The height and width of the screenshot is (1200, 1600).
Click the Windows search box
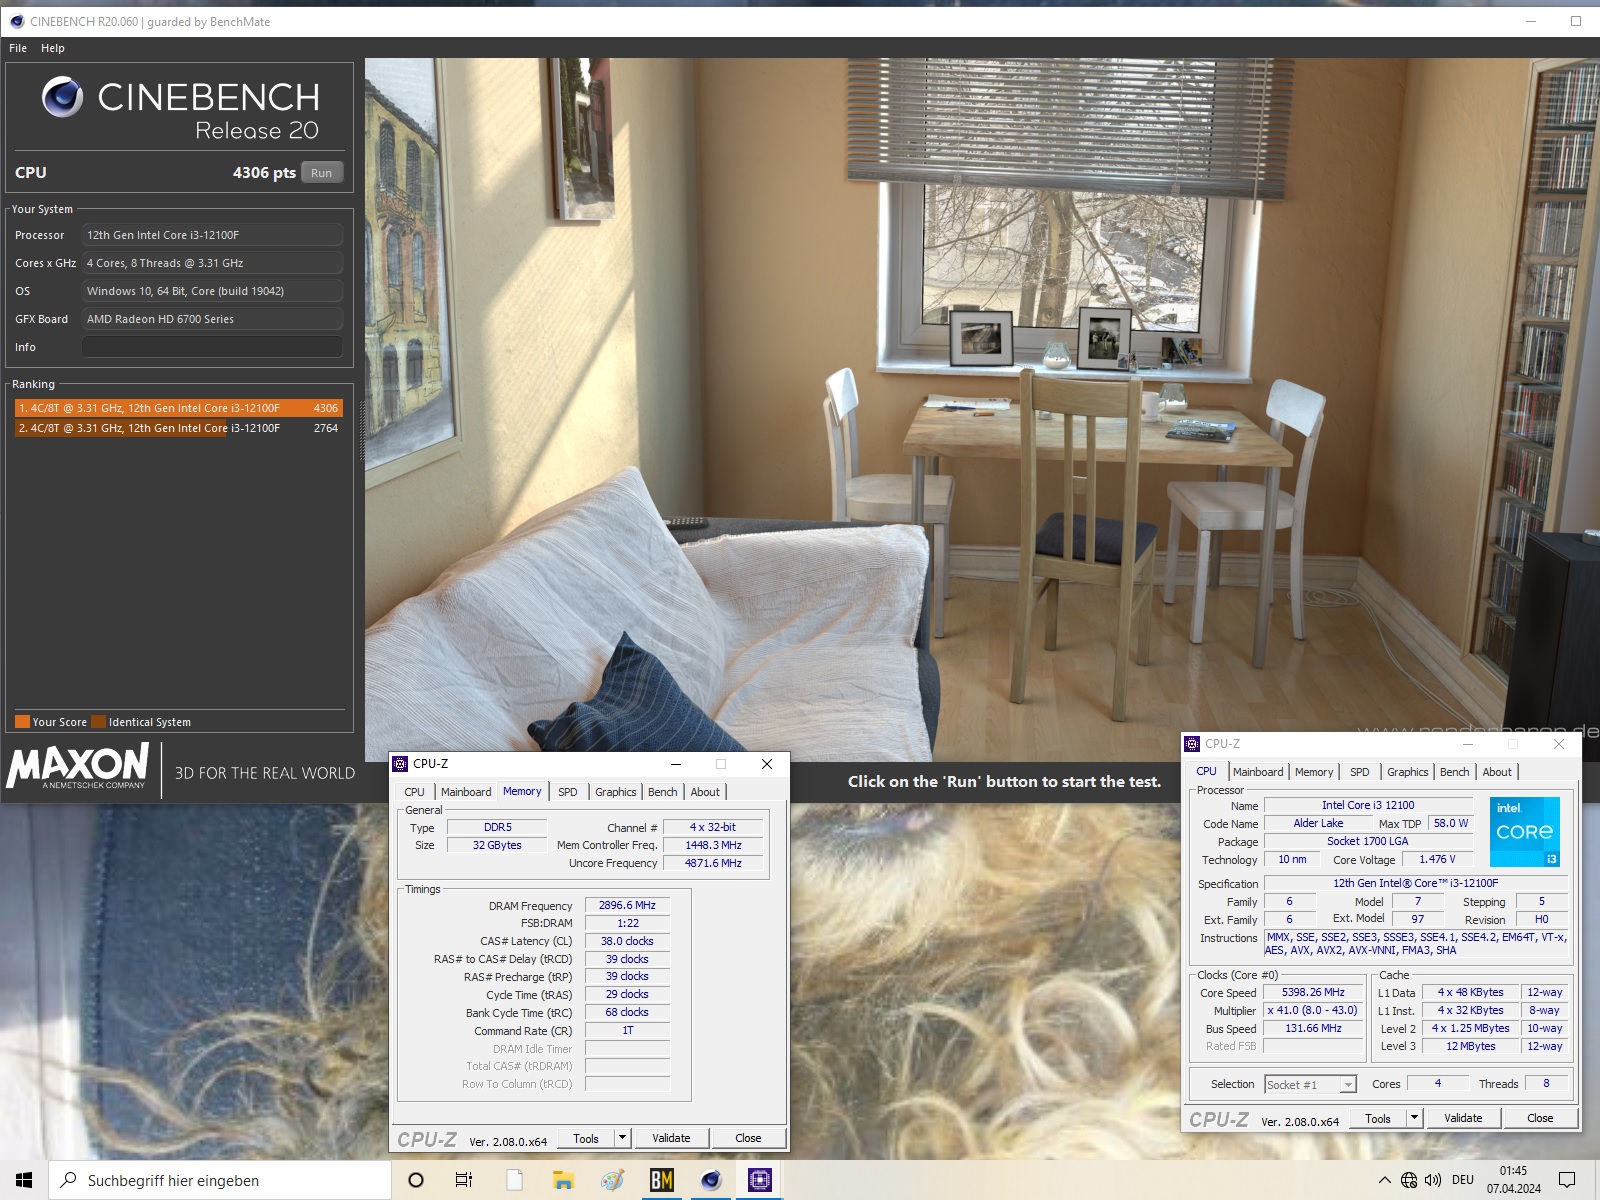[x=220, y=1180]
